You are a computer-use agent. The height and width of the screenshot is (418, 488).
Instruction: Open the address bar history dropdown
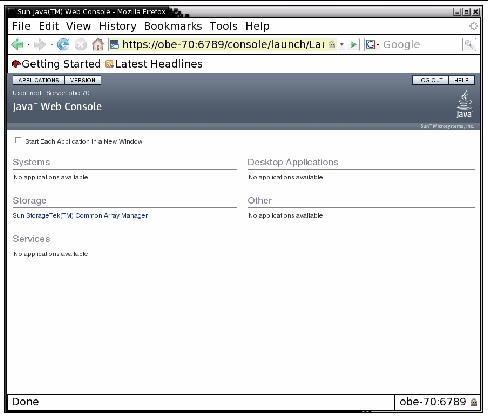342,45
